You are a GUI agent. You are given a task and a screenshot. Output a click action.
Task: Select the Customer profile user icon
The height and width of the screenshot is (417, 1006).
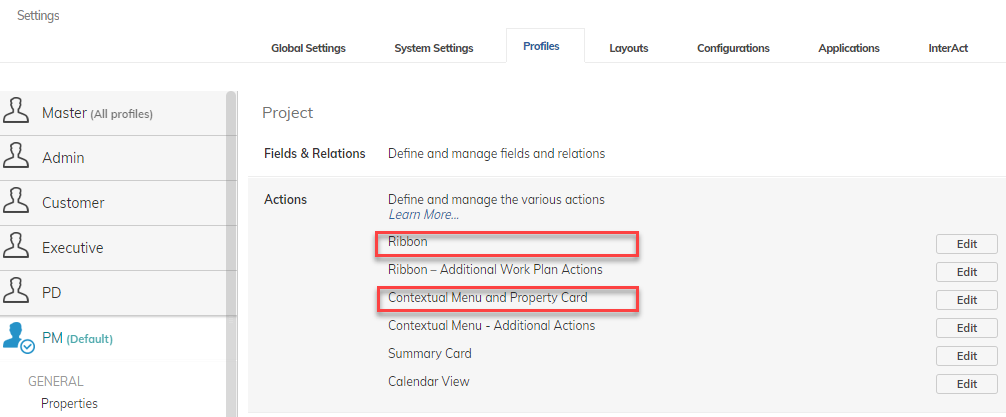click(x=15, y=202)
